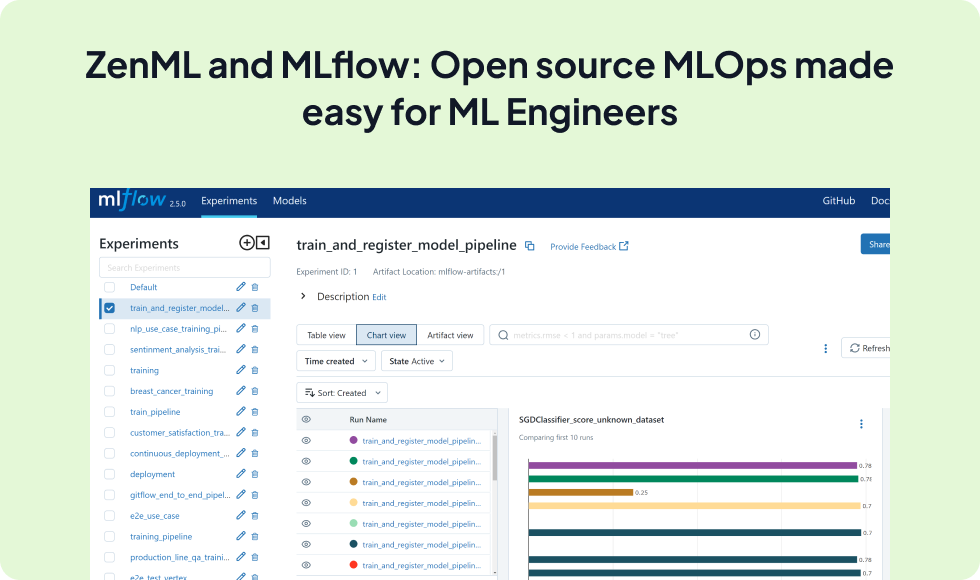The image size is (980, 580).
Task: Switch to Artifact view
Action: (451, 335)
